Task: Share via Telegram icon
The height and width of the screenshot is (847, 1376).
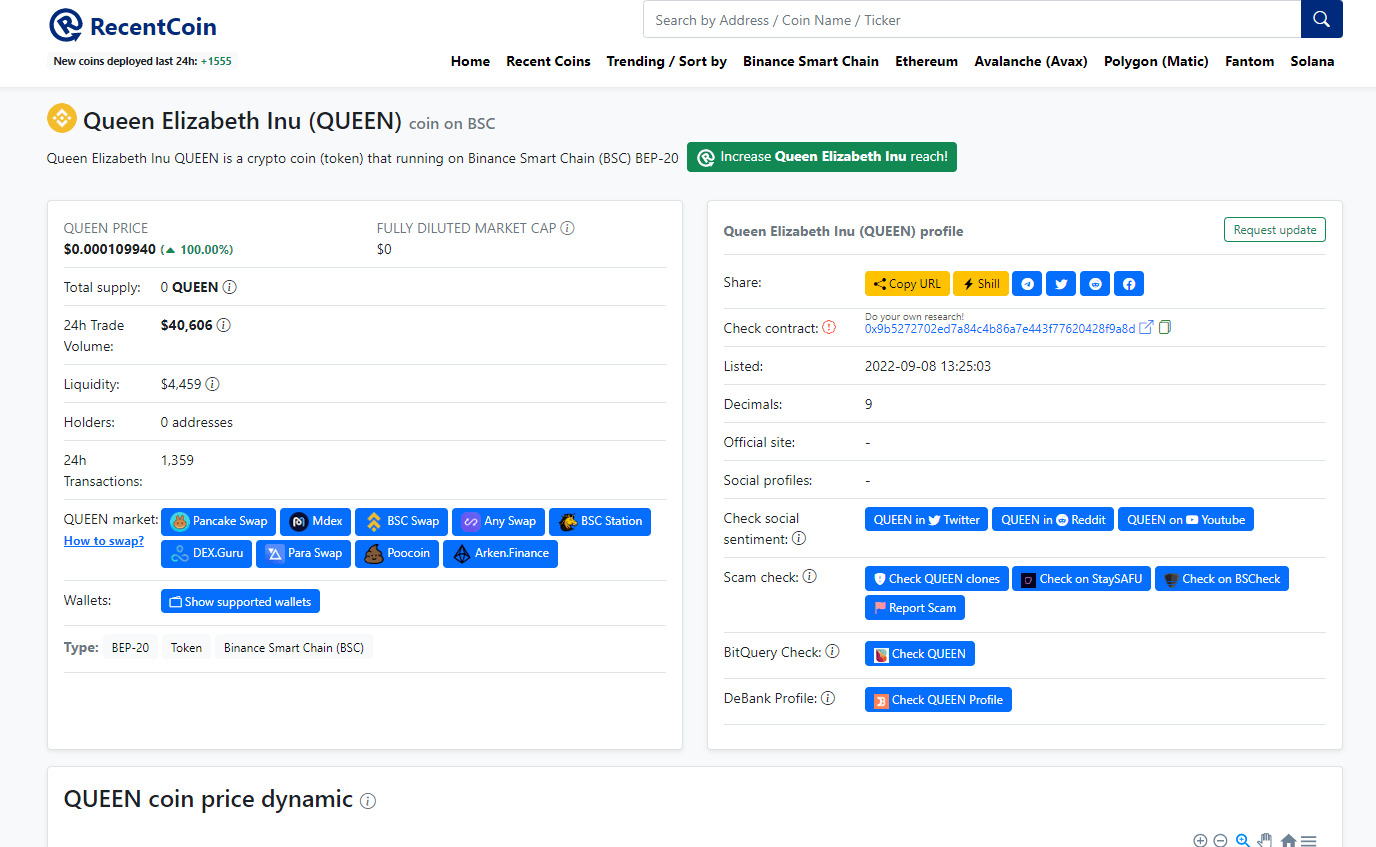Action: tap(1027, 284)
